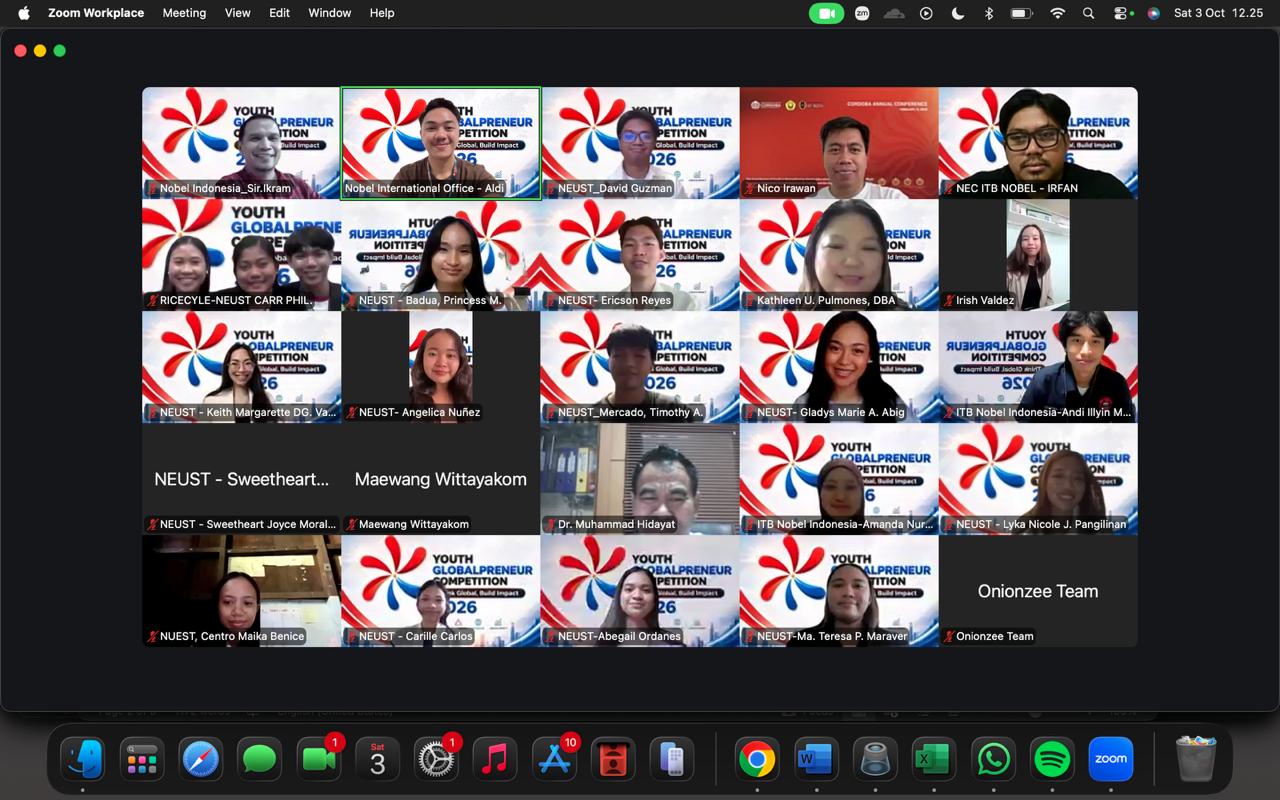Open Launchpad in the Dock
The height and width of the screenshot is (800, 1280).
(x=141, y=759)
